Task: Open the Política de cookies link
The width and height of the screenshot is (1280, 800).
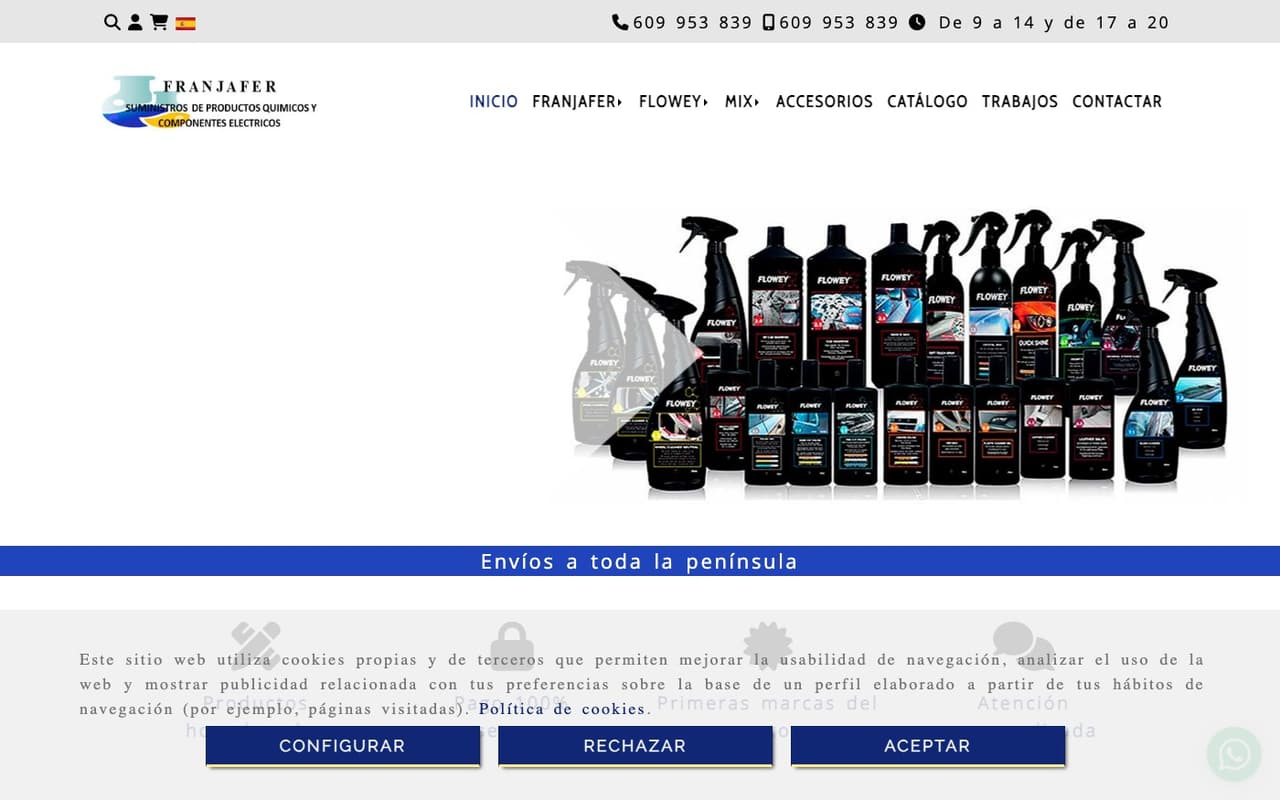Action: tap(562, 709)
